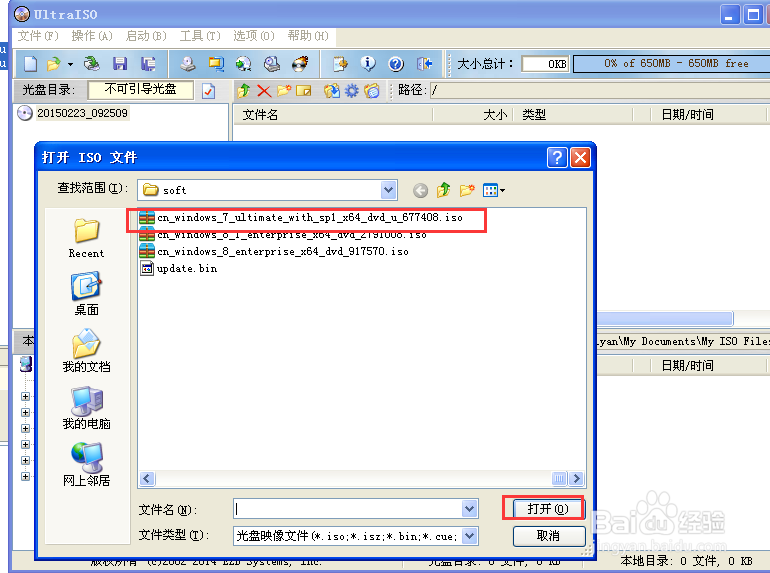Expand the soft look-in combo box
Screen dimensions: 770x573
[388, 190]
